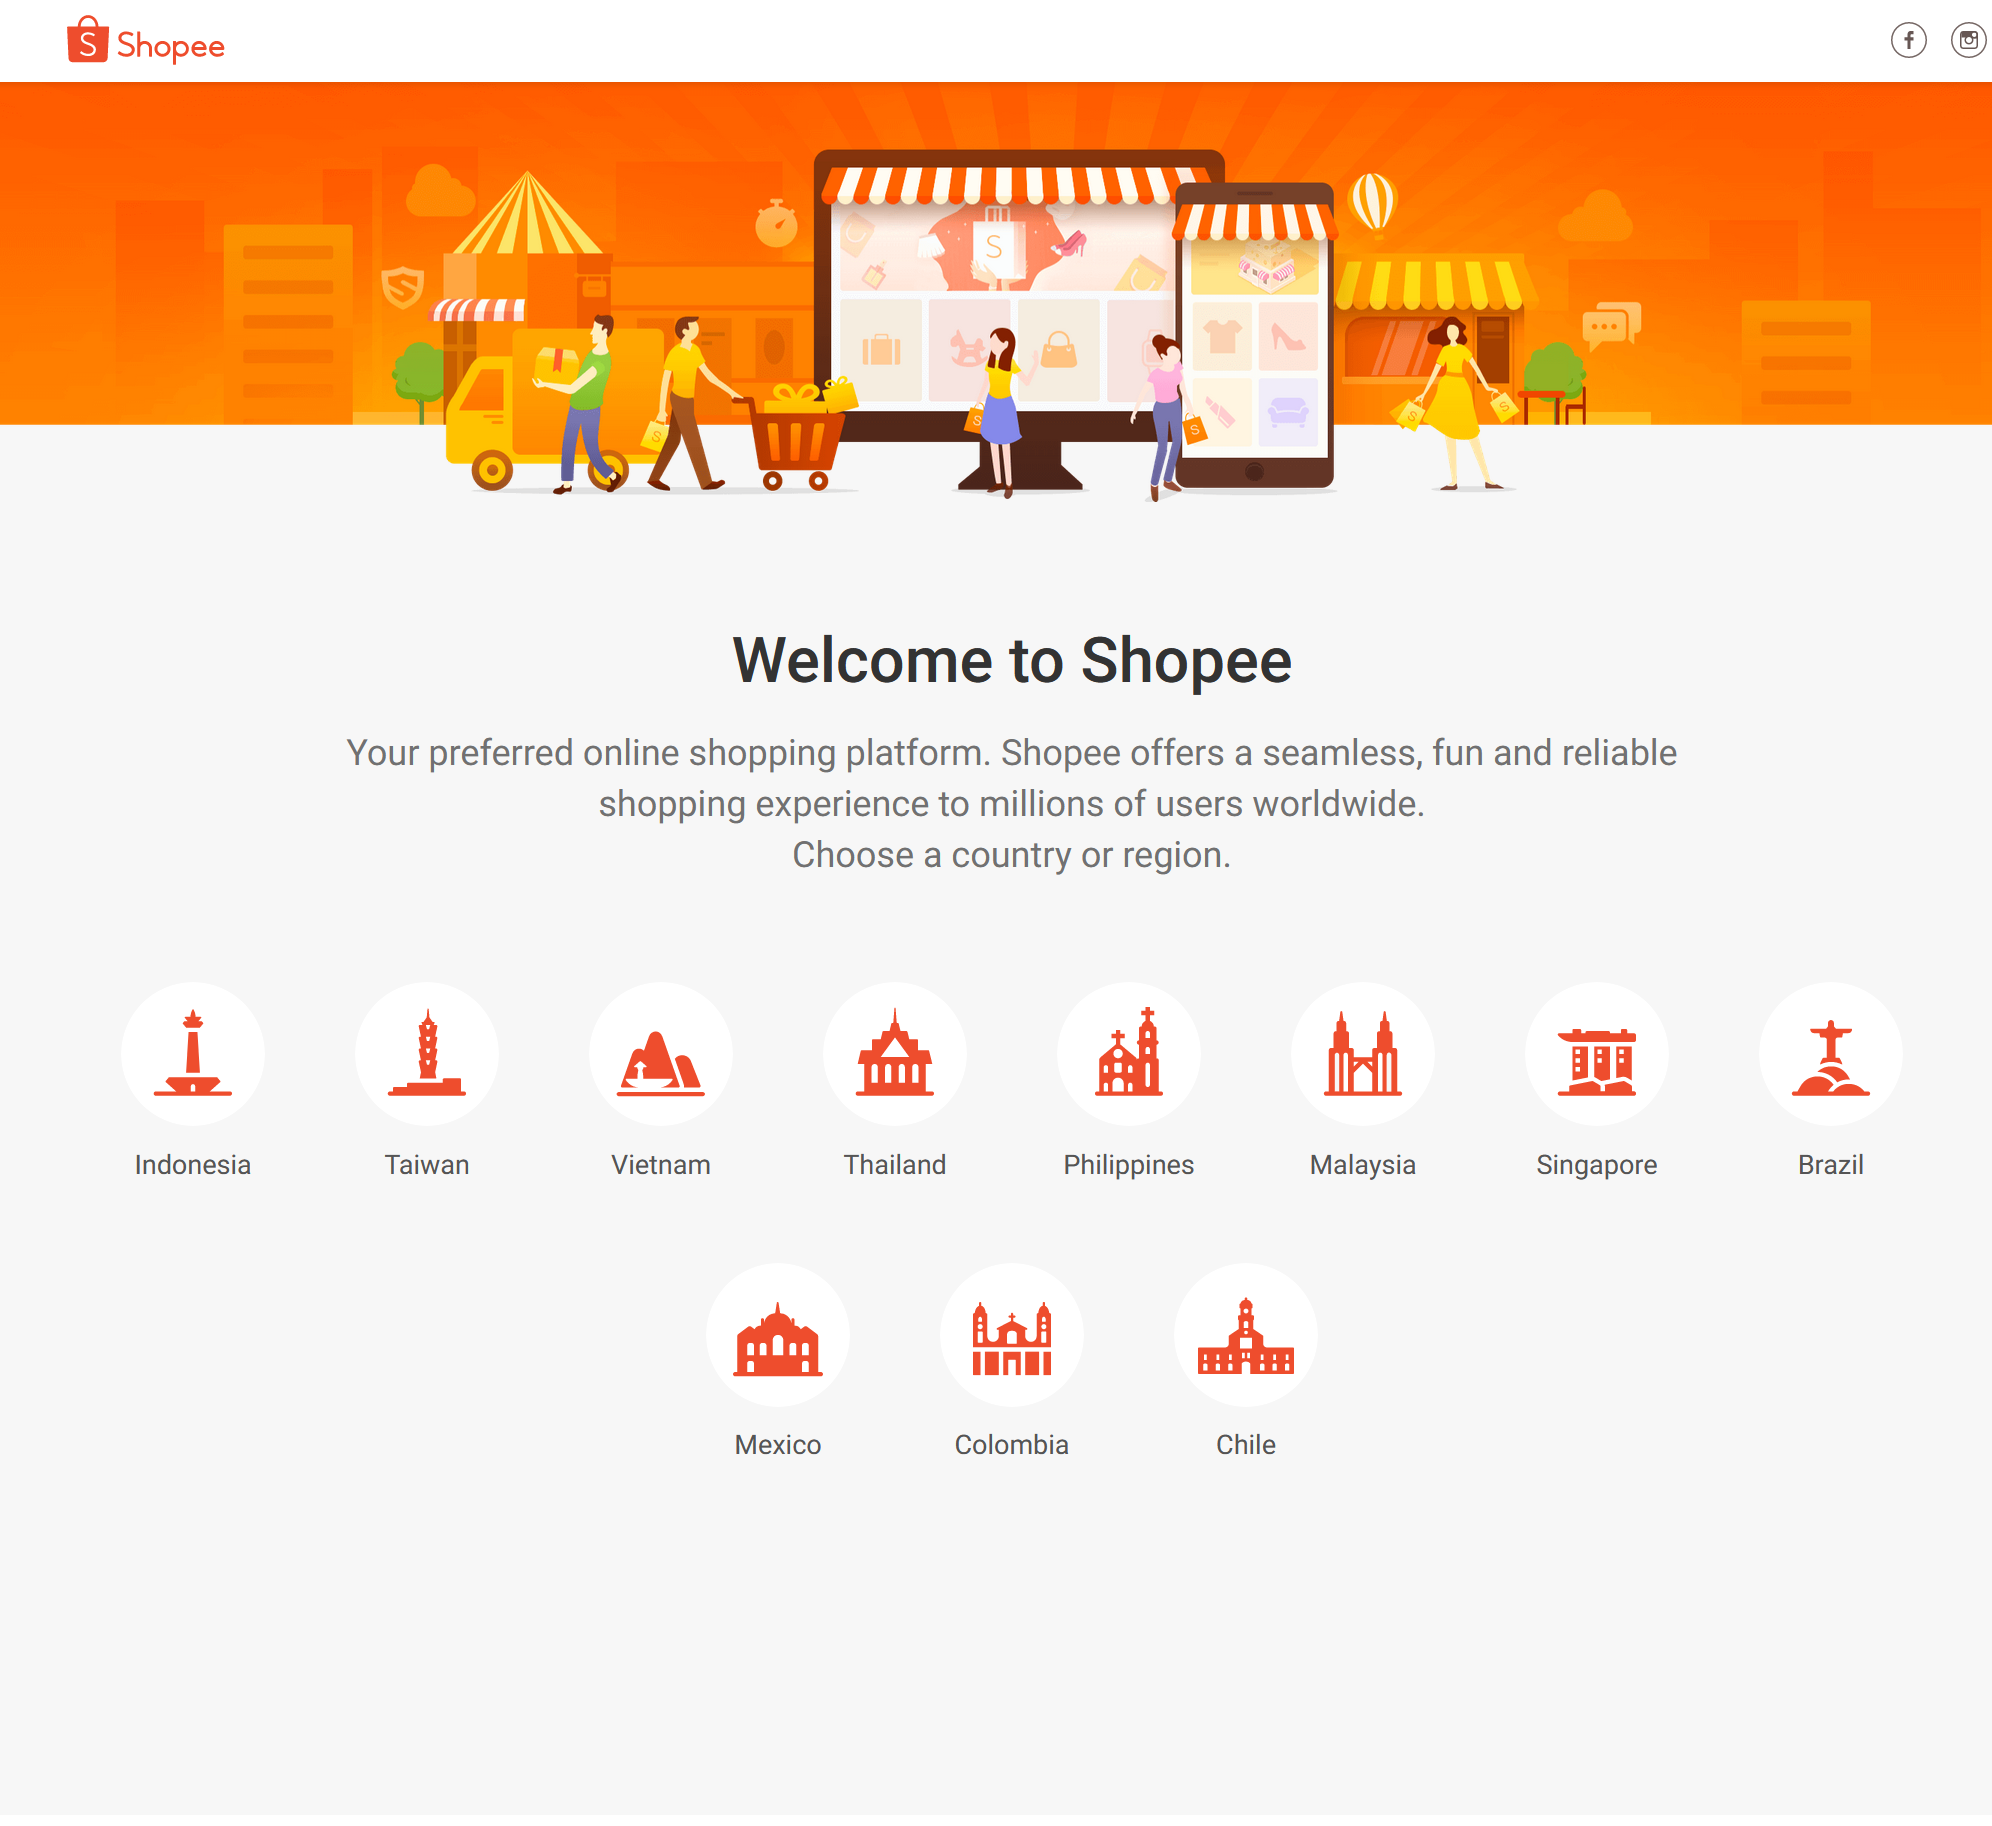1992x1826 pixels.
Task: Click the Malaysia text label
Action: click(x=1363, y=1165)
